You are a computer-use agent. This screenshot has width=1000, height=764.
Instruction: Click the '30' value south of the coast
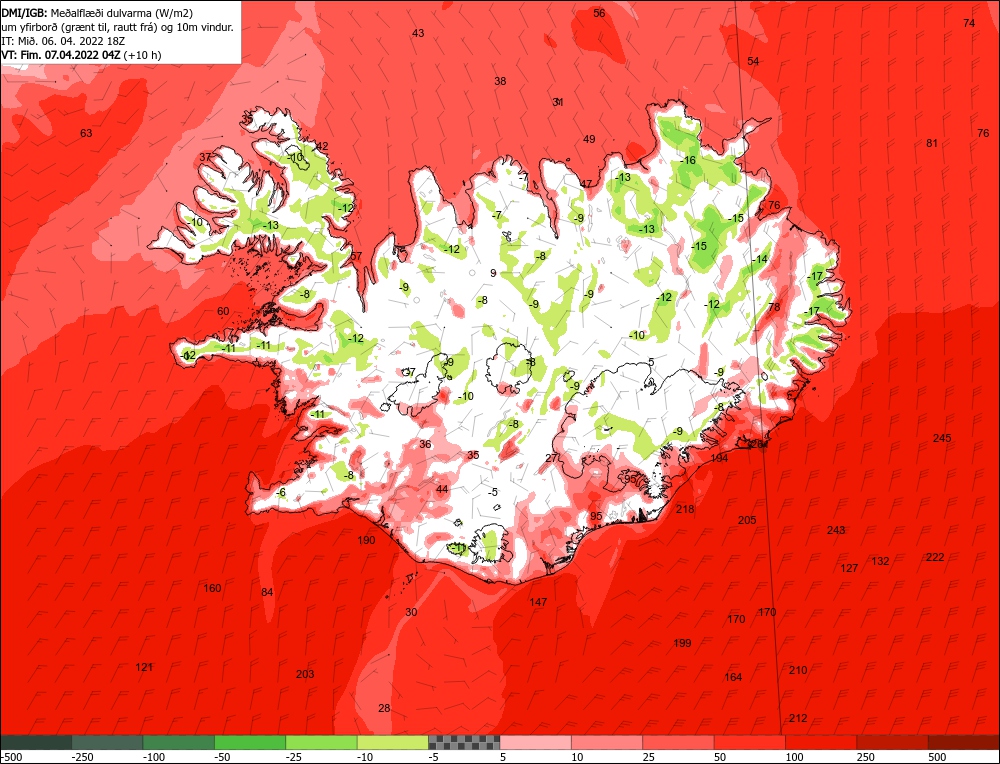pyautogui.click(x=411, y=612)
